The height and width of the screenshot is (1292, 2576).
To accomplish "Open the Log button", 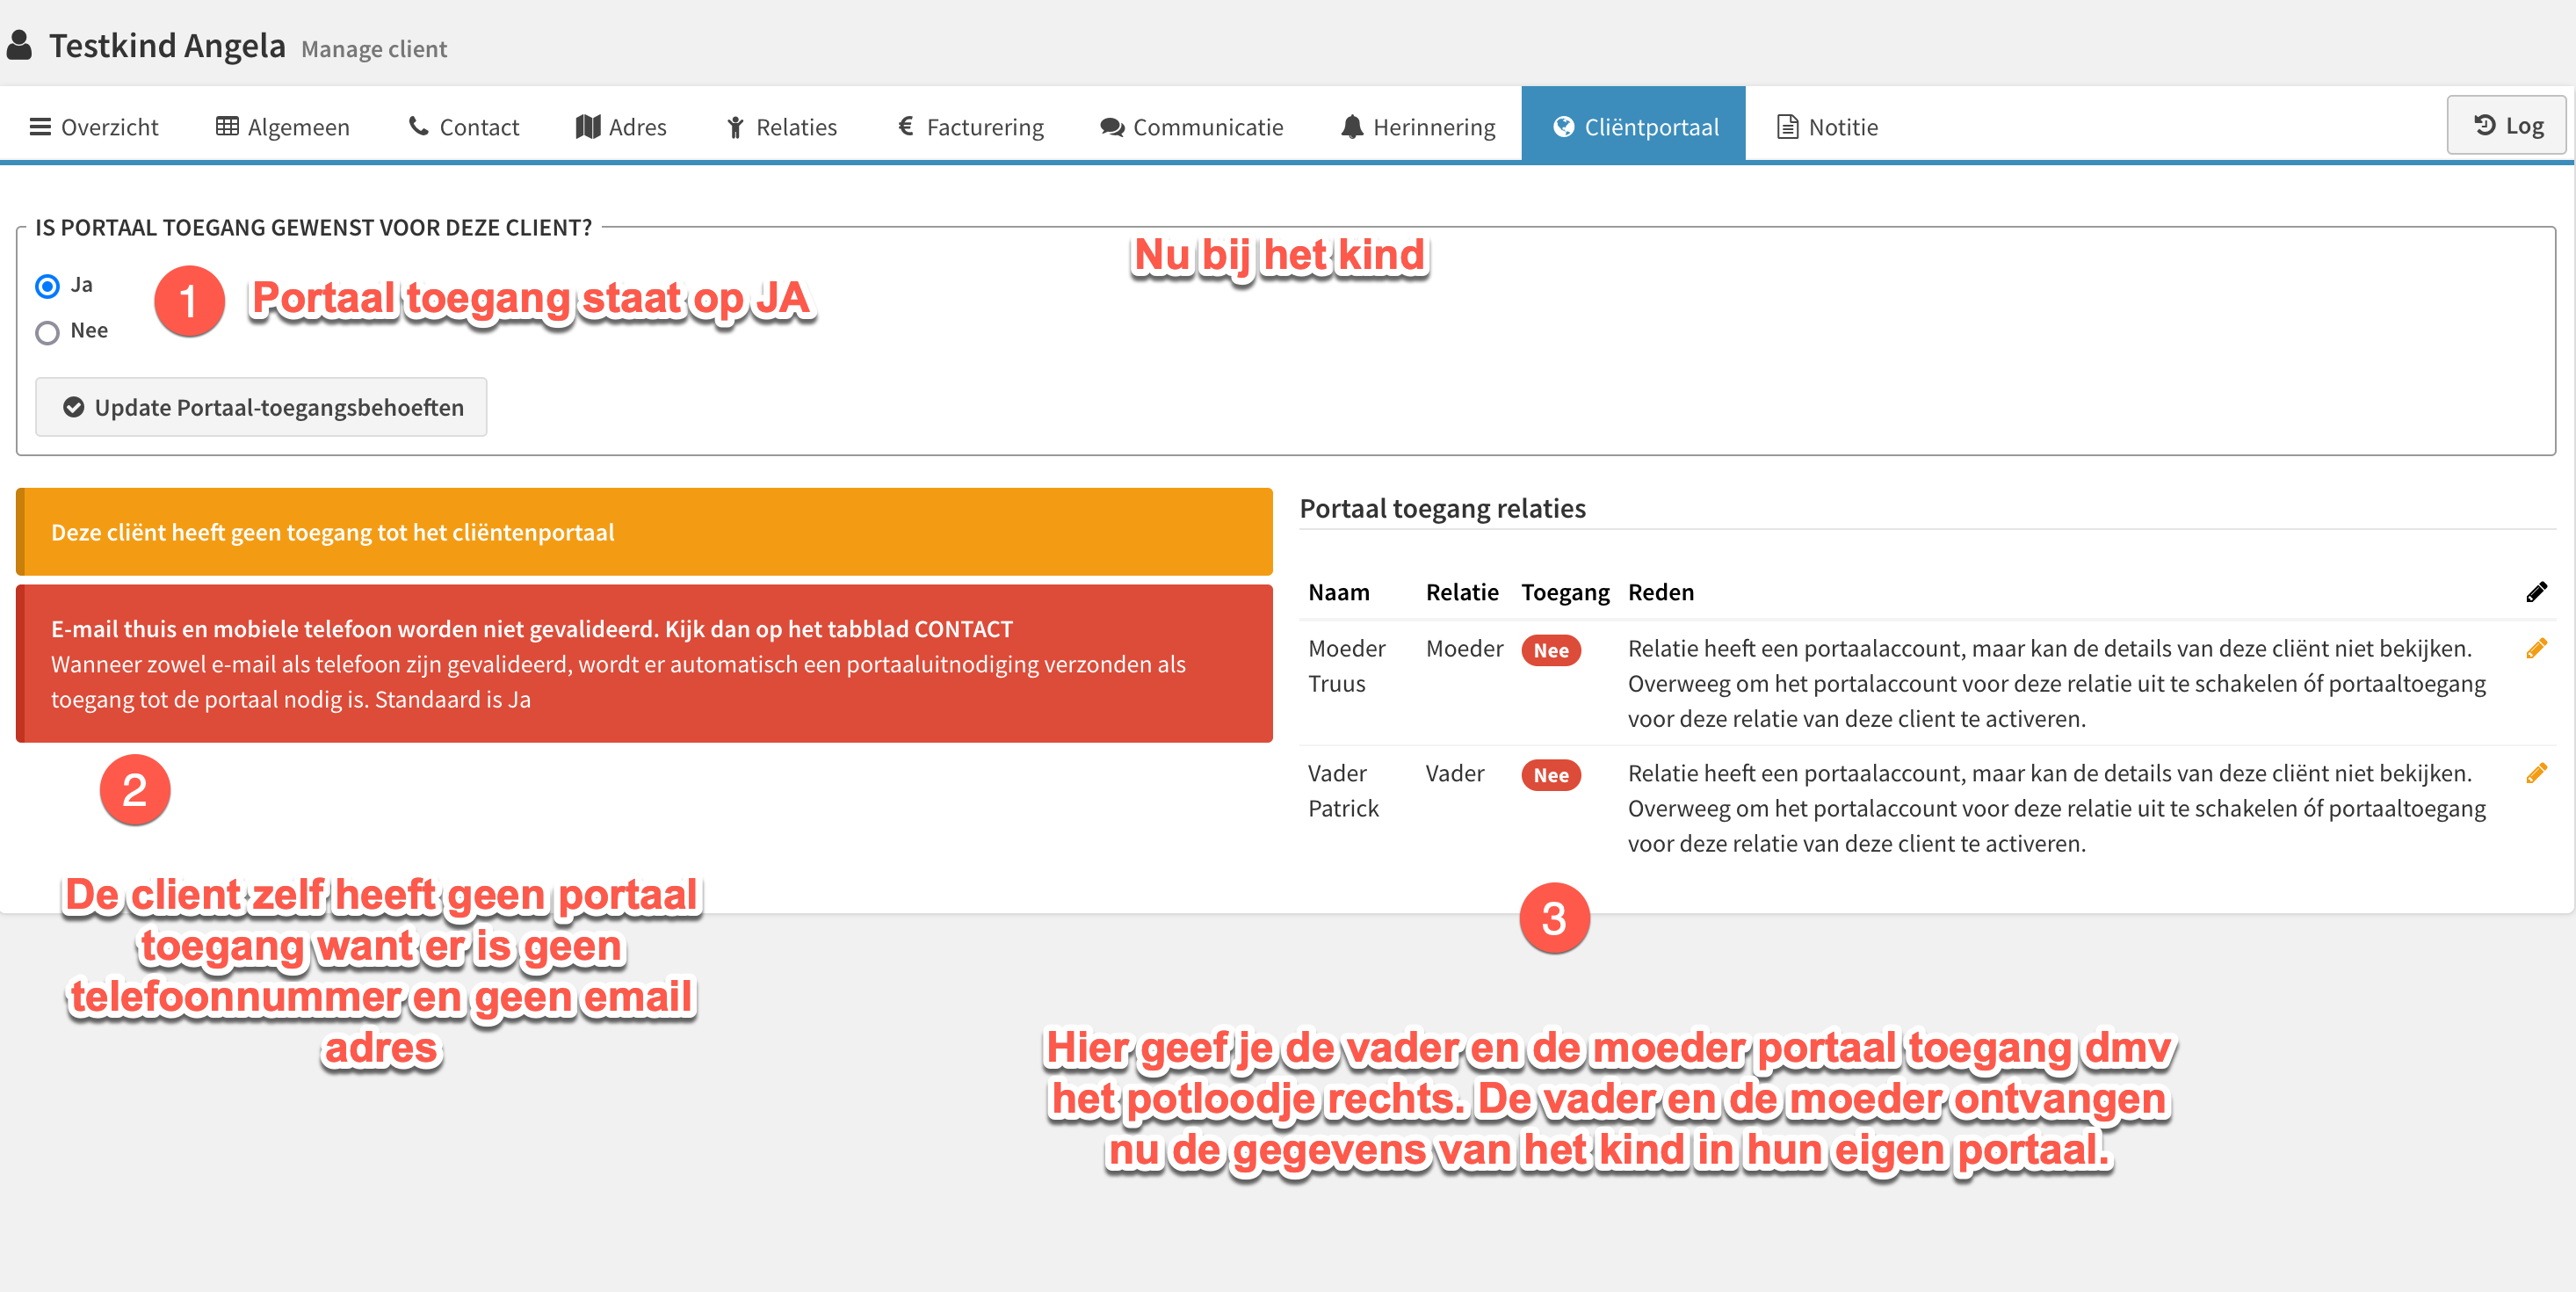I will click(x=2507, y=125).
